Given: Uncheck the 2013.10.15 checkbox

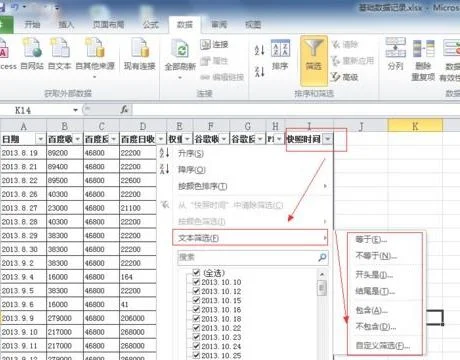Looking at the screenshot, I should 196,300.
